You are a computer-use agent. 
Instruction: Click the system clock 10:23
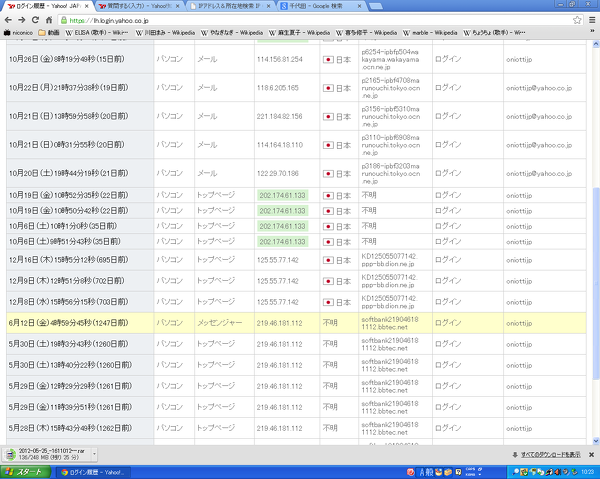click(587, 472)
